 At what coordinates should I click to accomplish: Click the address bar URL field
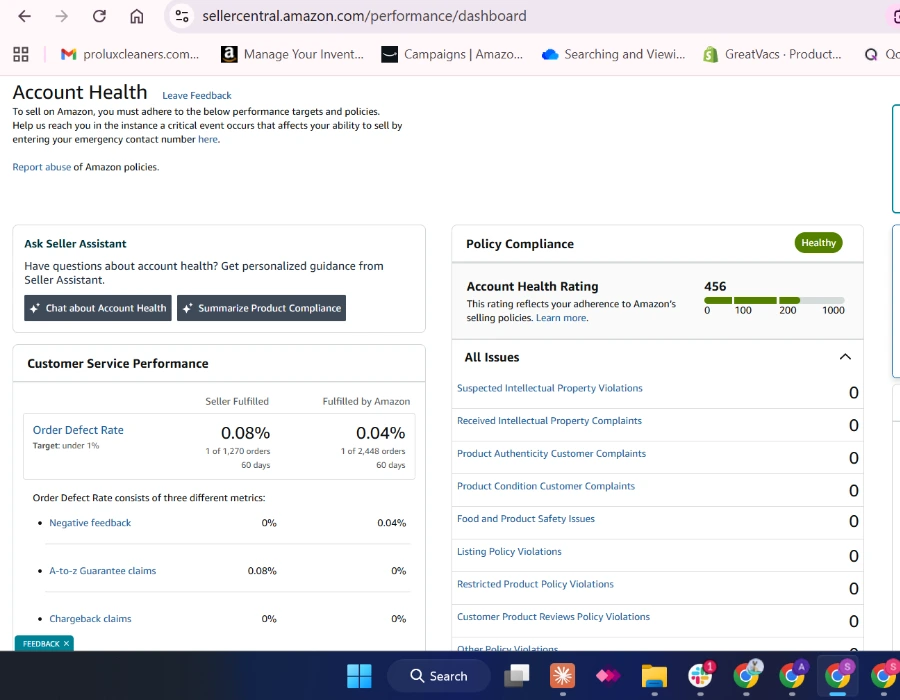coord(364,16)
